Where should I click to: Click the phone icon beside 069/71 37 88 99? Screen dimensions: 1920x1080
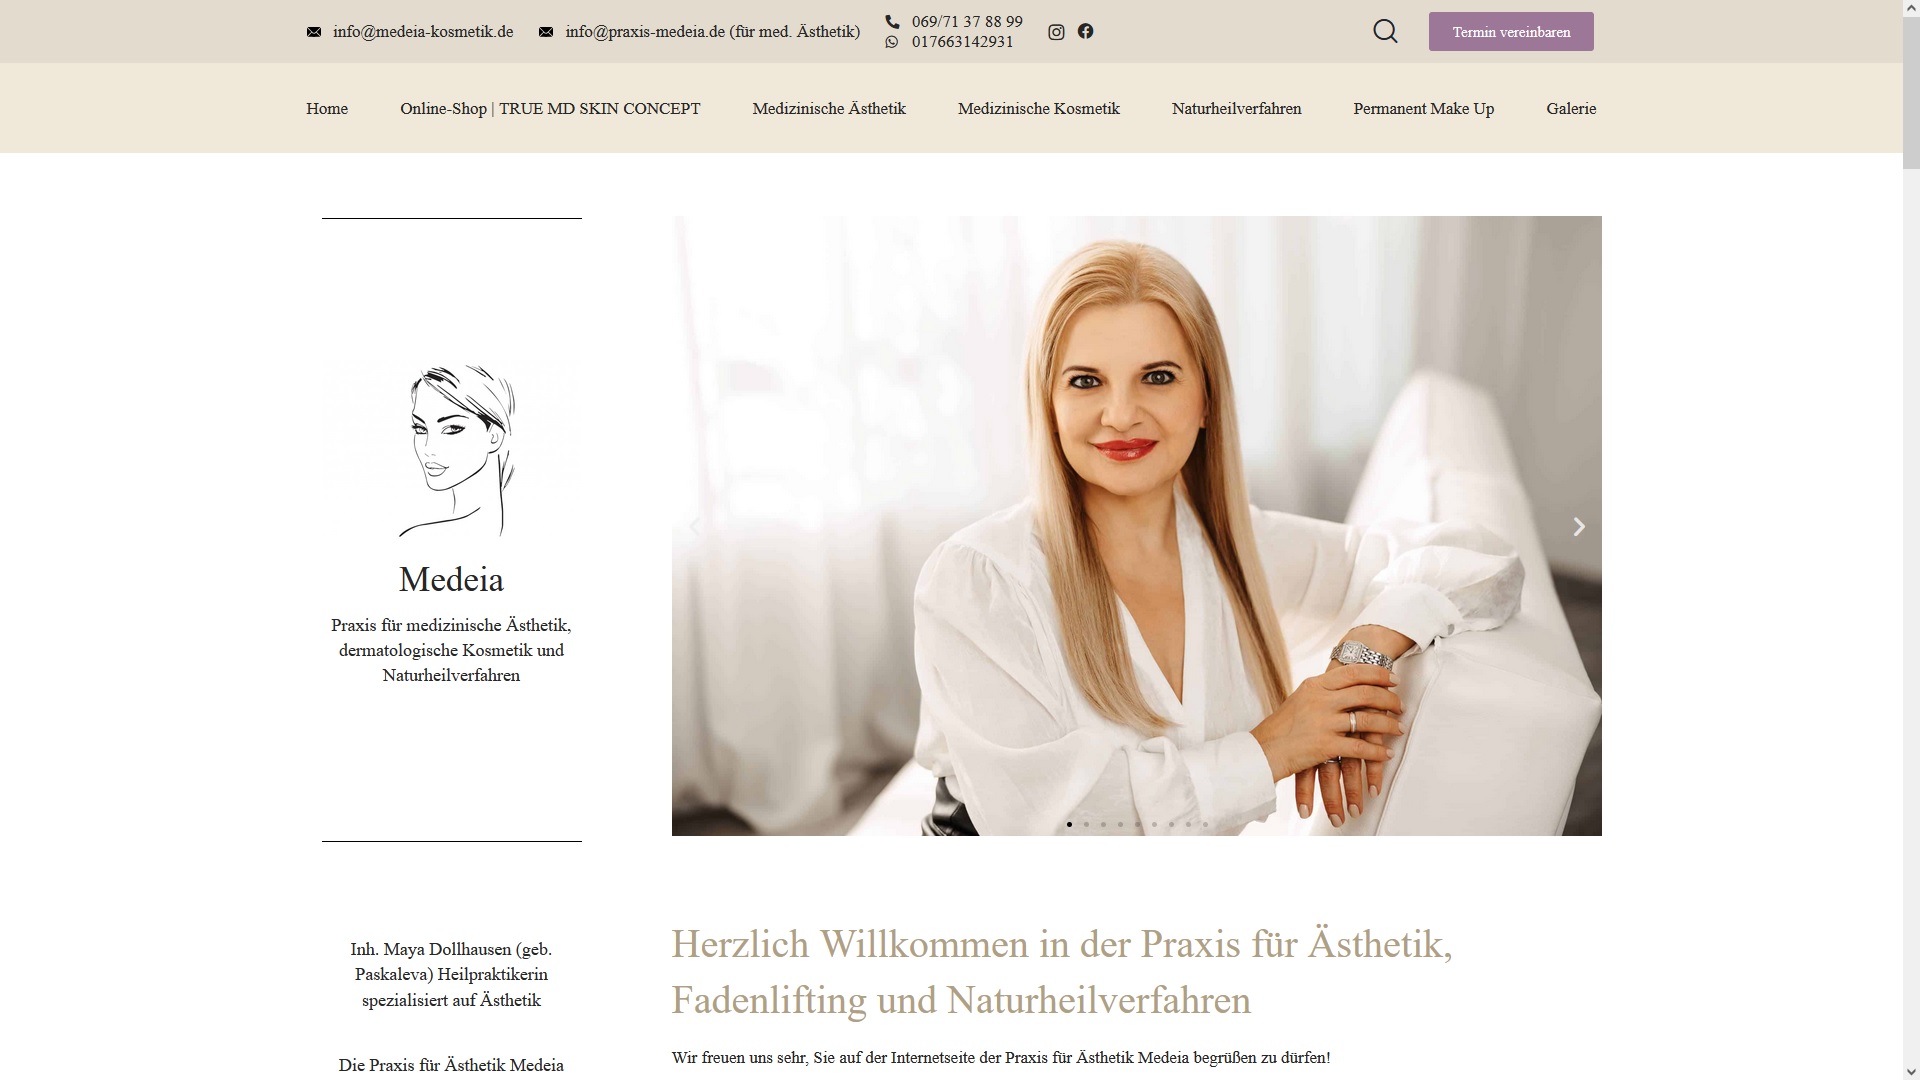pos(892,21)
